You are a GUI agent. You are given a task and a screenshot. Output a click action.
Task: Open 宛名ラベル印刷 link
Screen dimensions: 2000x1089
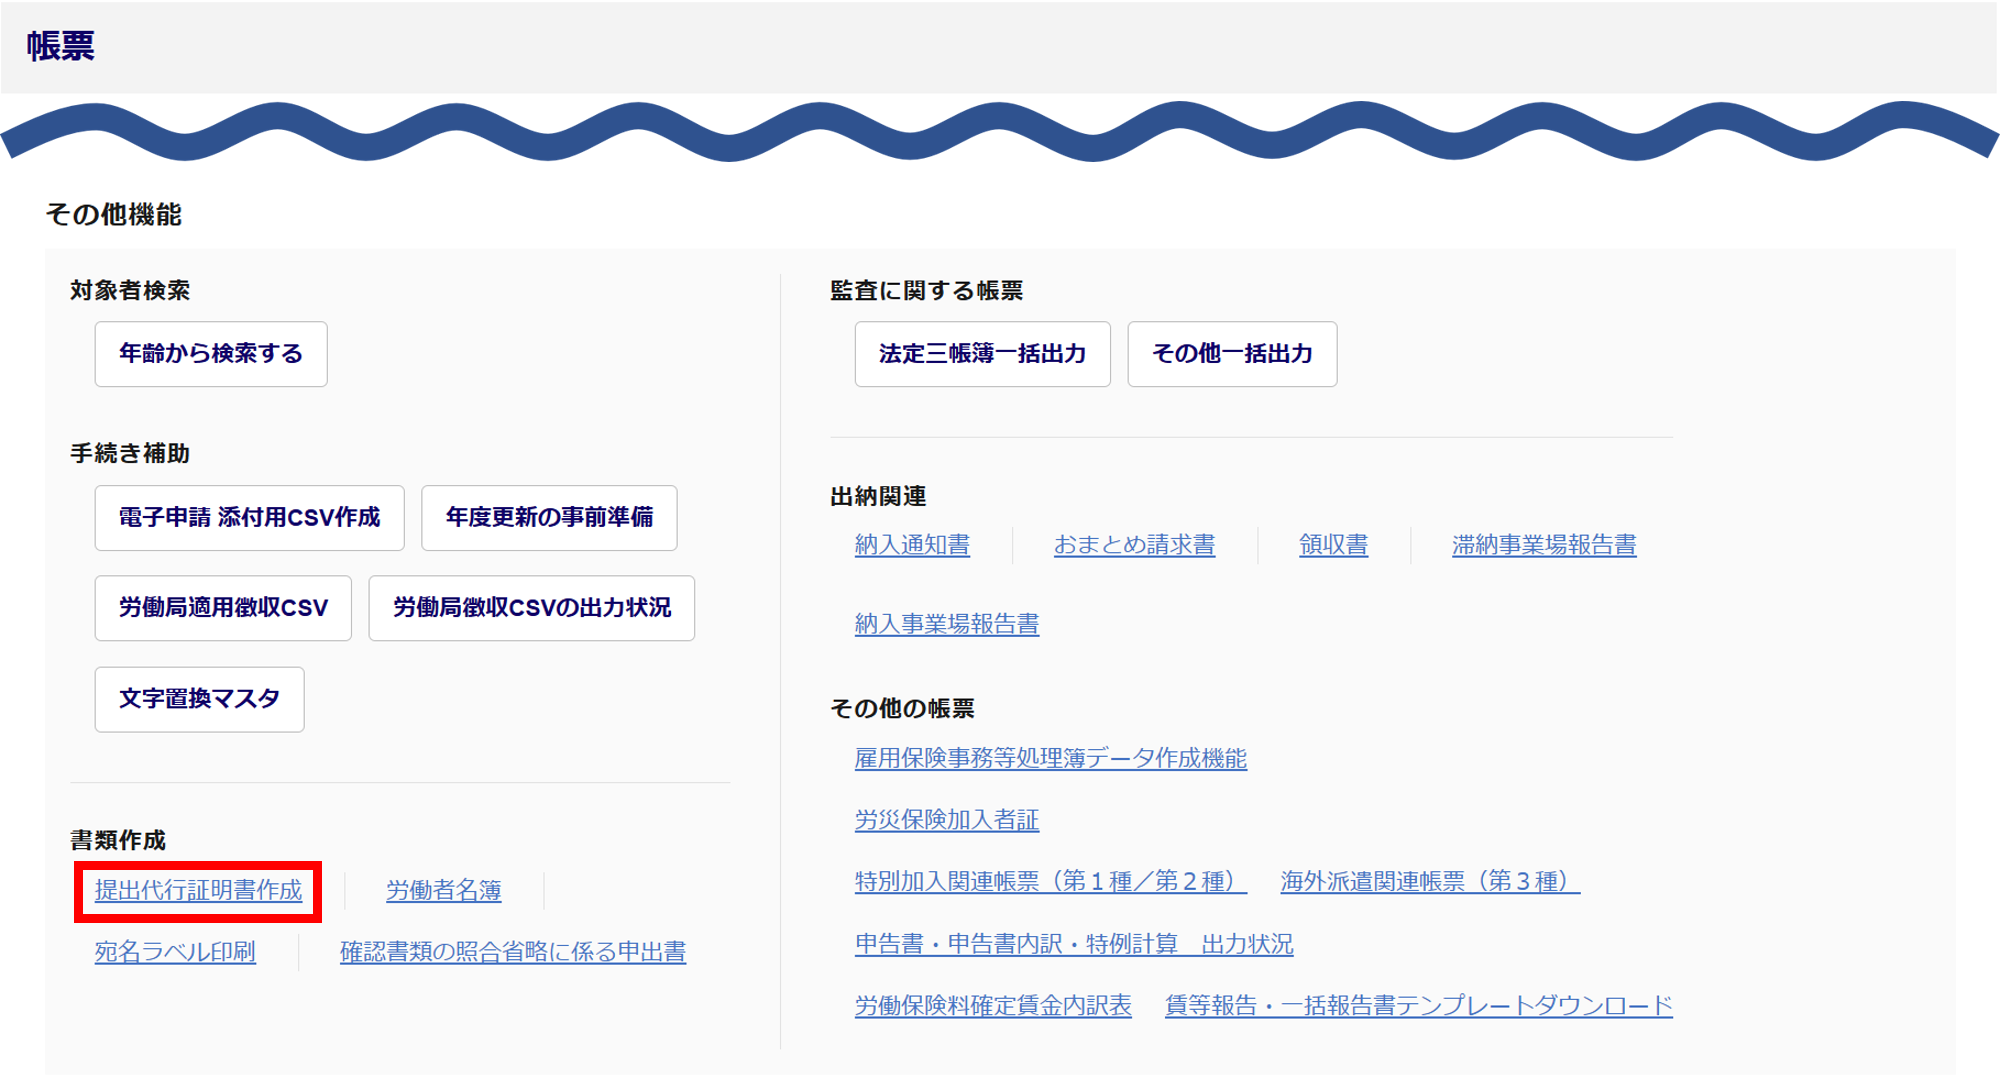(x=175, y=952)
